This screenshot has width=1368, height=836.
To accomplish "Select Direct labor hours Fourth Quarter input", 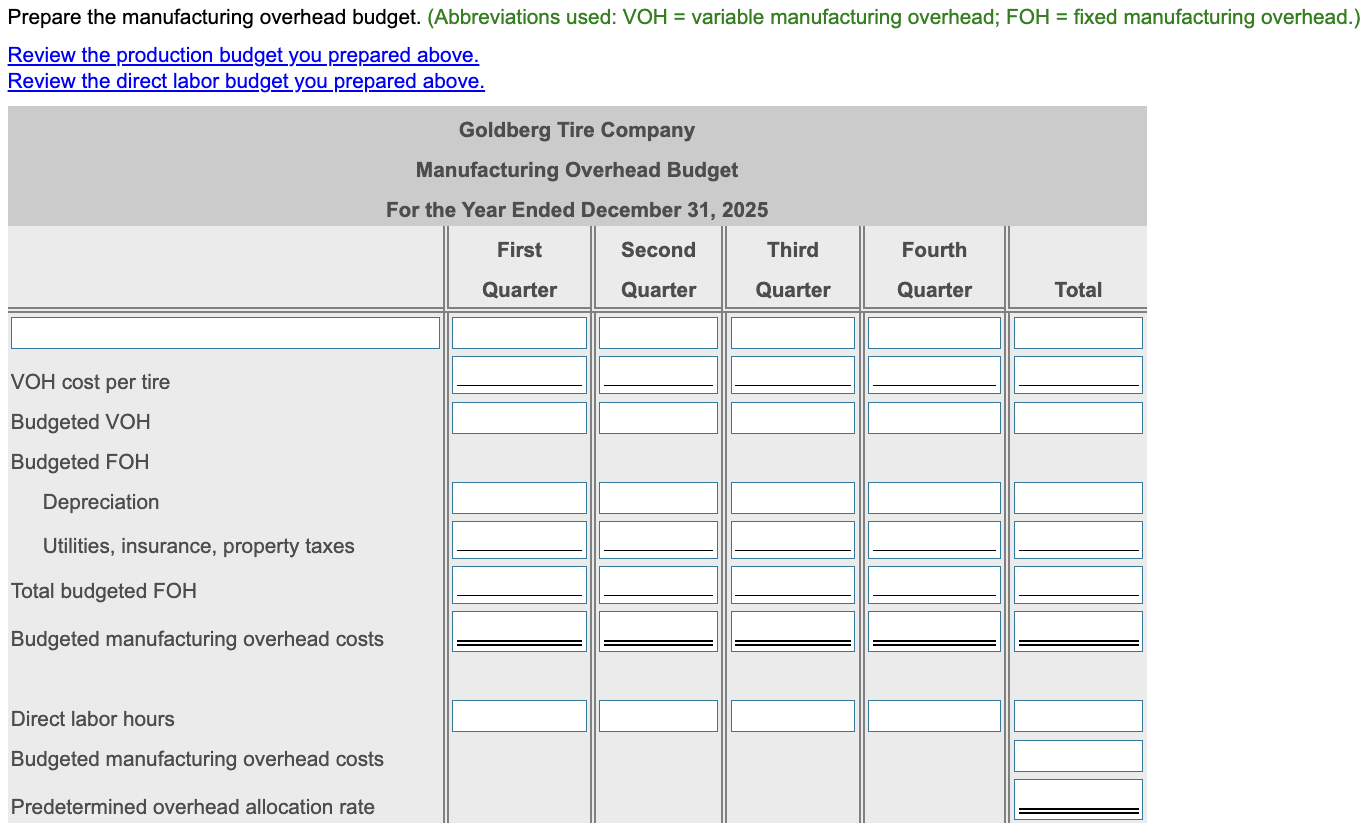I will pos(934,716).
